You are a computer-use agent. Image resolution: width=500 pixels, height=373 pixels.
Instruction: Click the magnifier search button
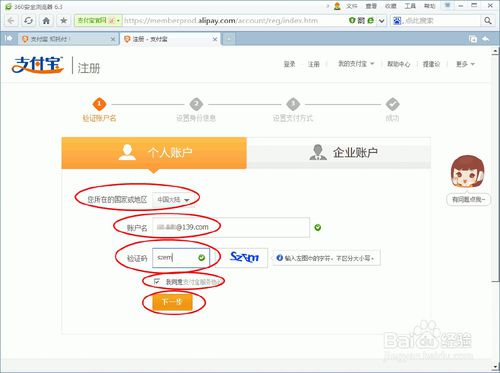coord(487,21)
